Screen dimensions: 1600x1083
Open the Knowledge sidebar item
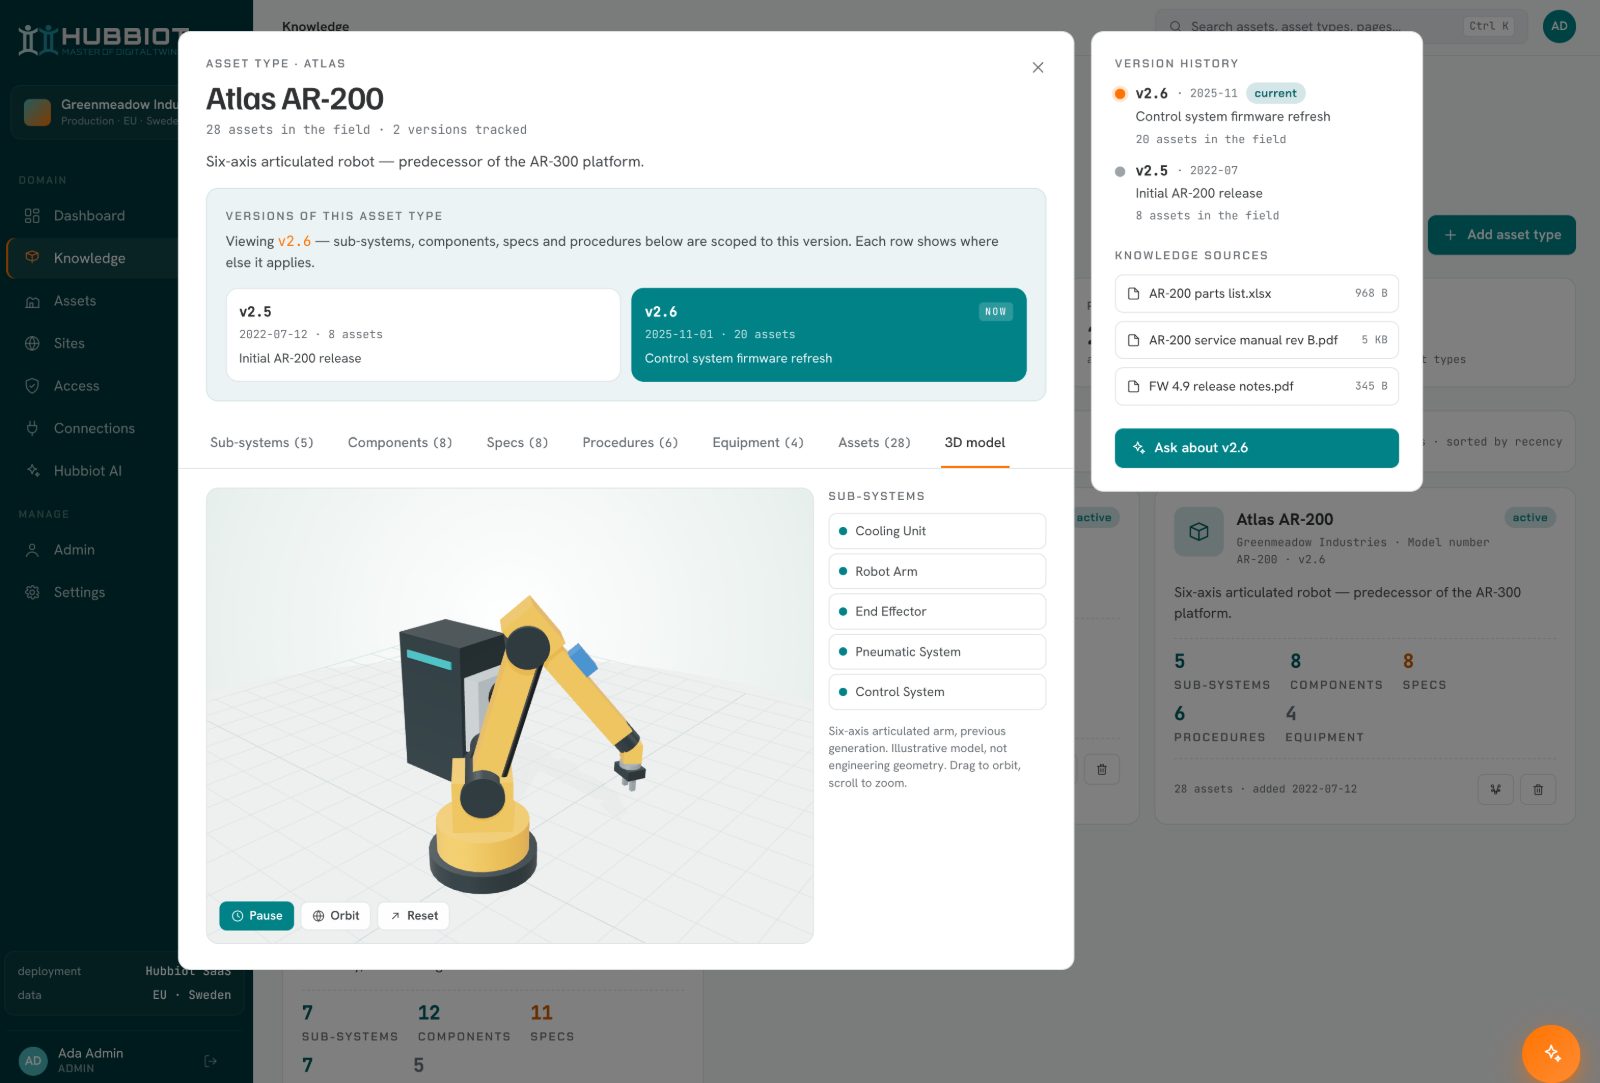[89, 258]
